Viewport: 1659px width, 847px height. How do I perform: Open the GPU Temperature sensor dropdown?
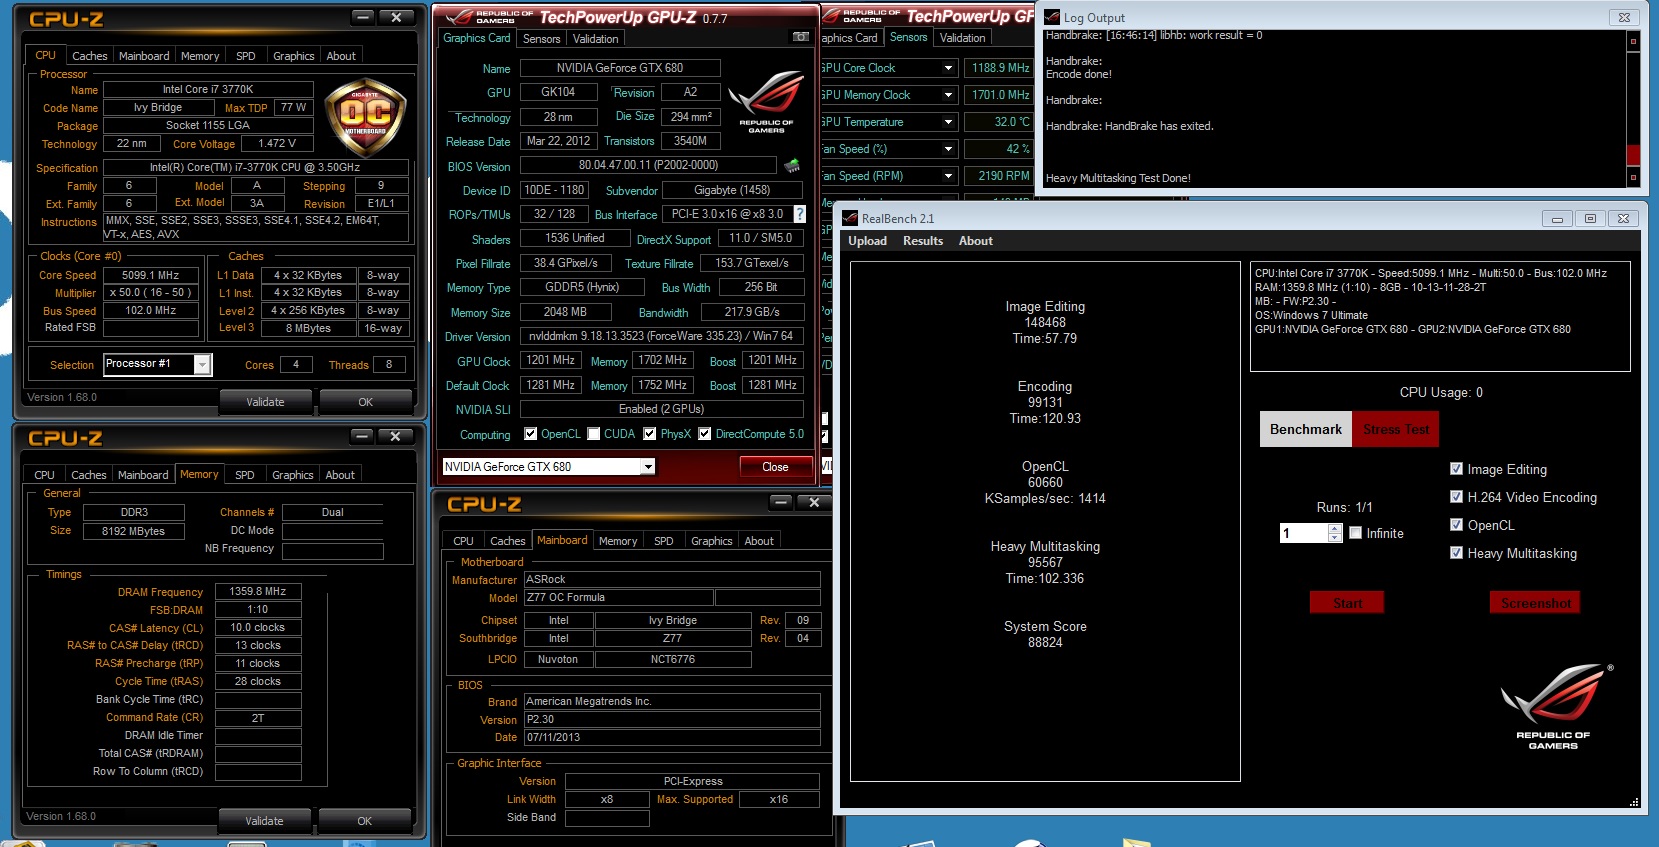pos(948,122)
